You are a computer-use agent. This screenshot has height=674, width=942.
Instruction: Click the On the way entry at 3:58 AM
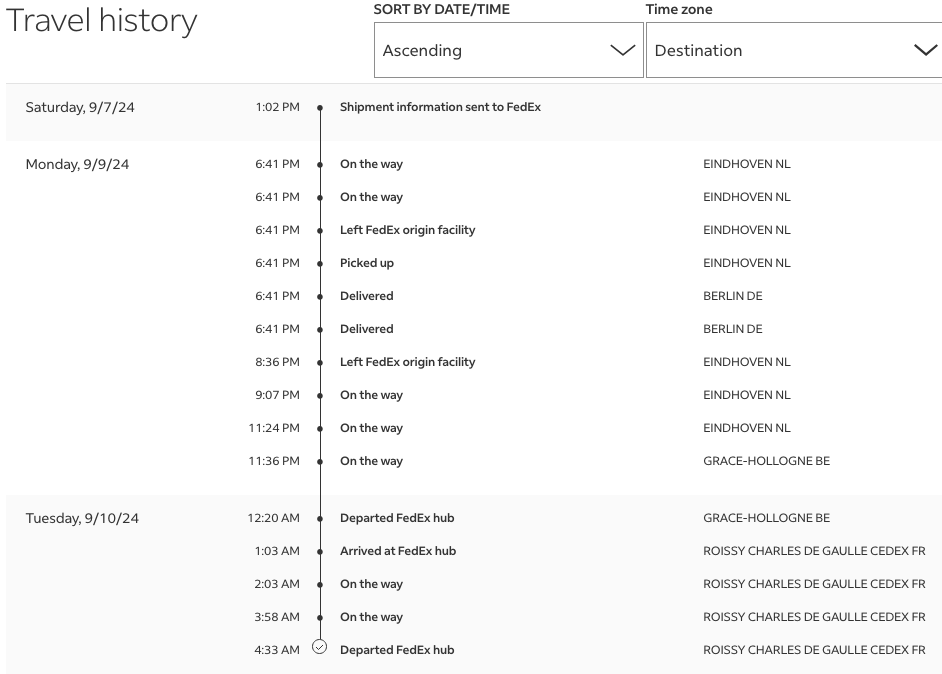coord(371,617)
